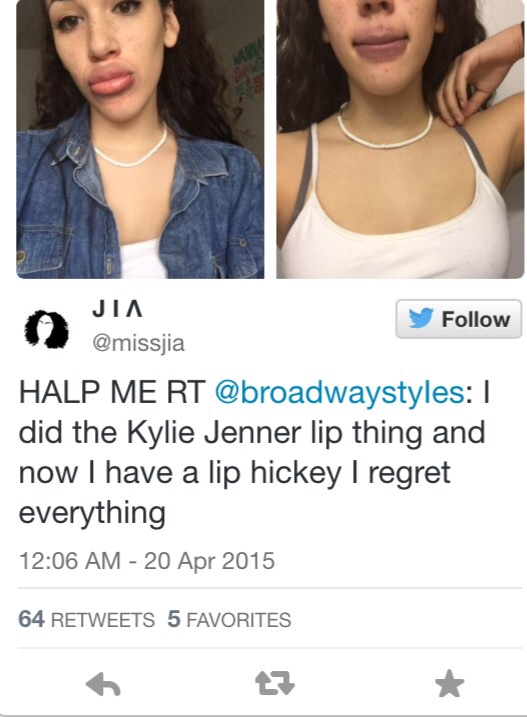Open the curly-hair silhouette profile avatar

[x=46, y=330]
